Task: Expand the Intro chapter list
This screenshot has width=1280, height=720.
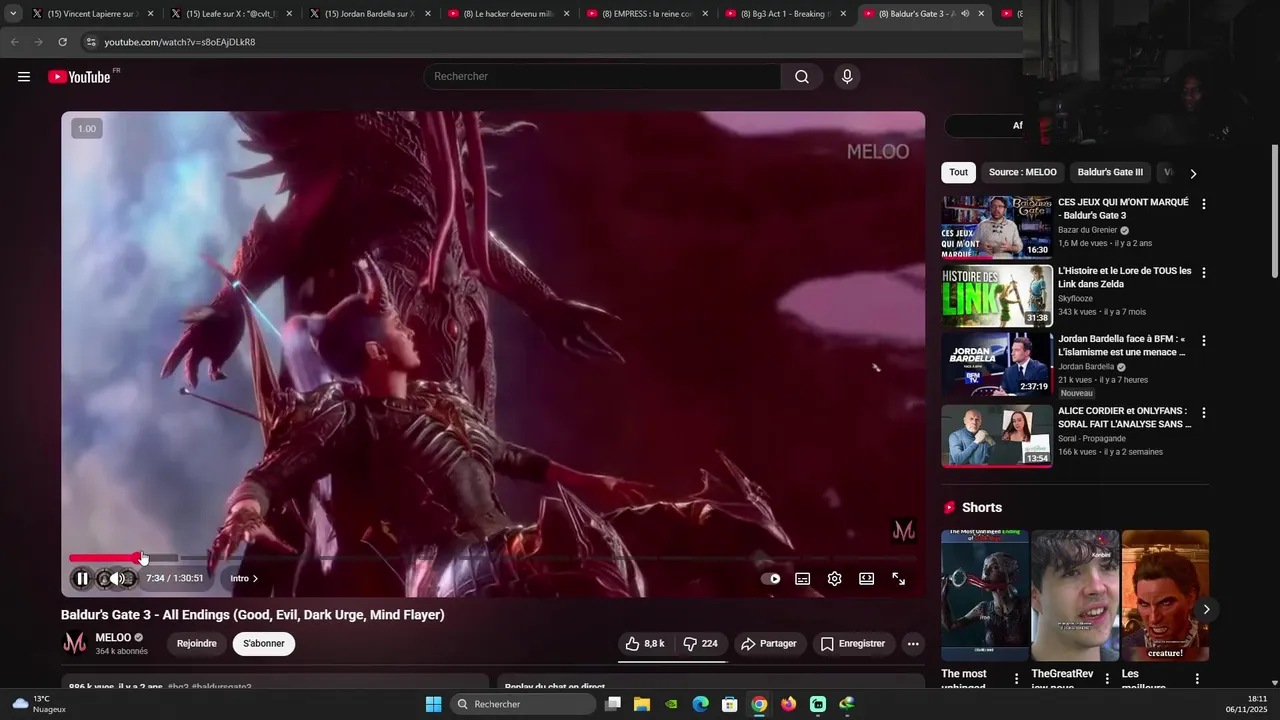Action: [244, 578]
